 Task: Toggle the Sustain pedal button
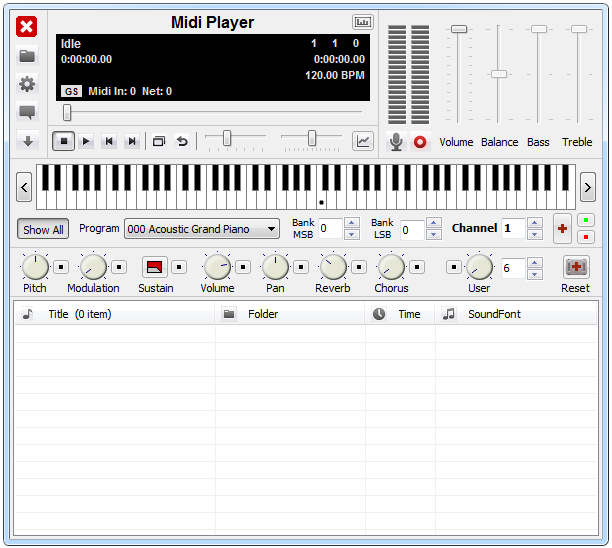point(155,267)
